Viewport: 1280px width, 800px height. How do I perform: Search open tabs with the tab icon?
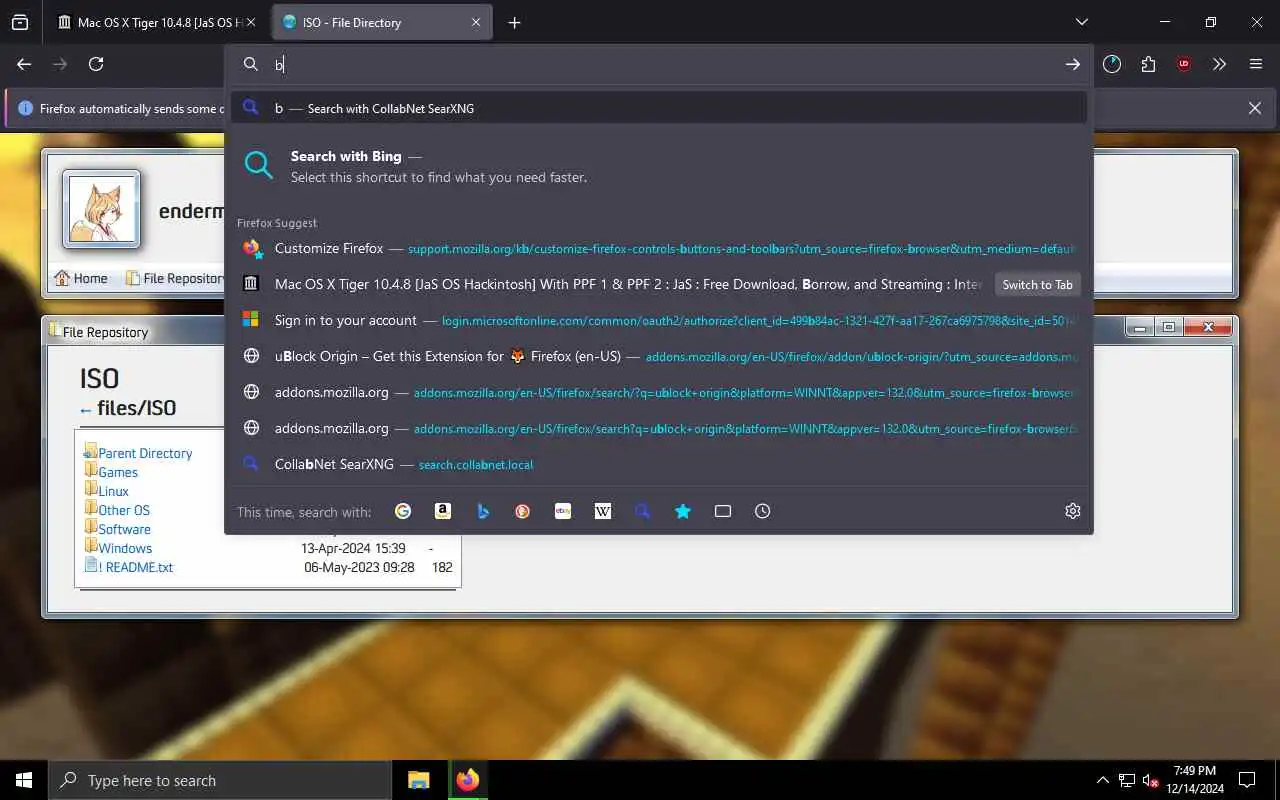click(723, 511)
